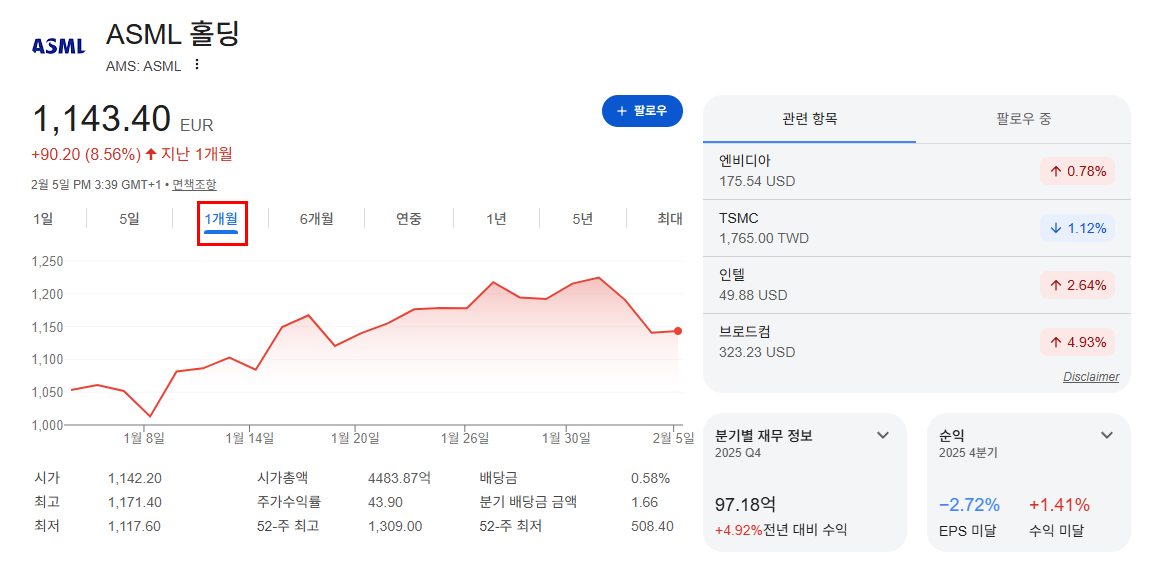
Task: Select the 연중 chart range
Action: pos(409,218)
